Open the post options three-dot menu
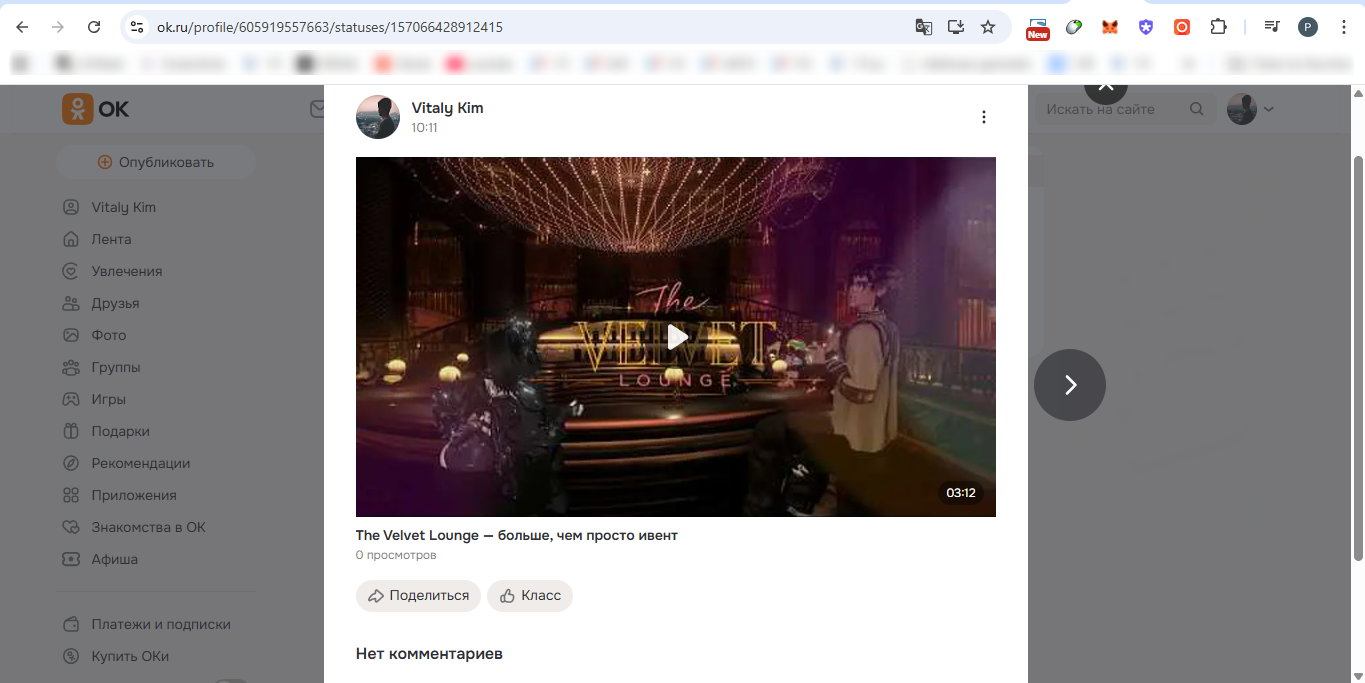1365x683 pixels. coord(984,117)
